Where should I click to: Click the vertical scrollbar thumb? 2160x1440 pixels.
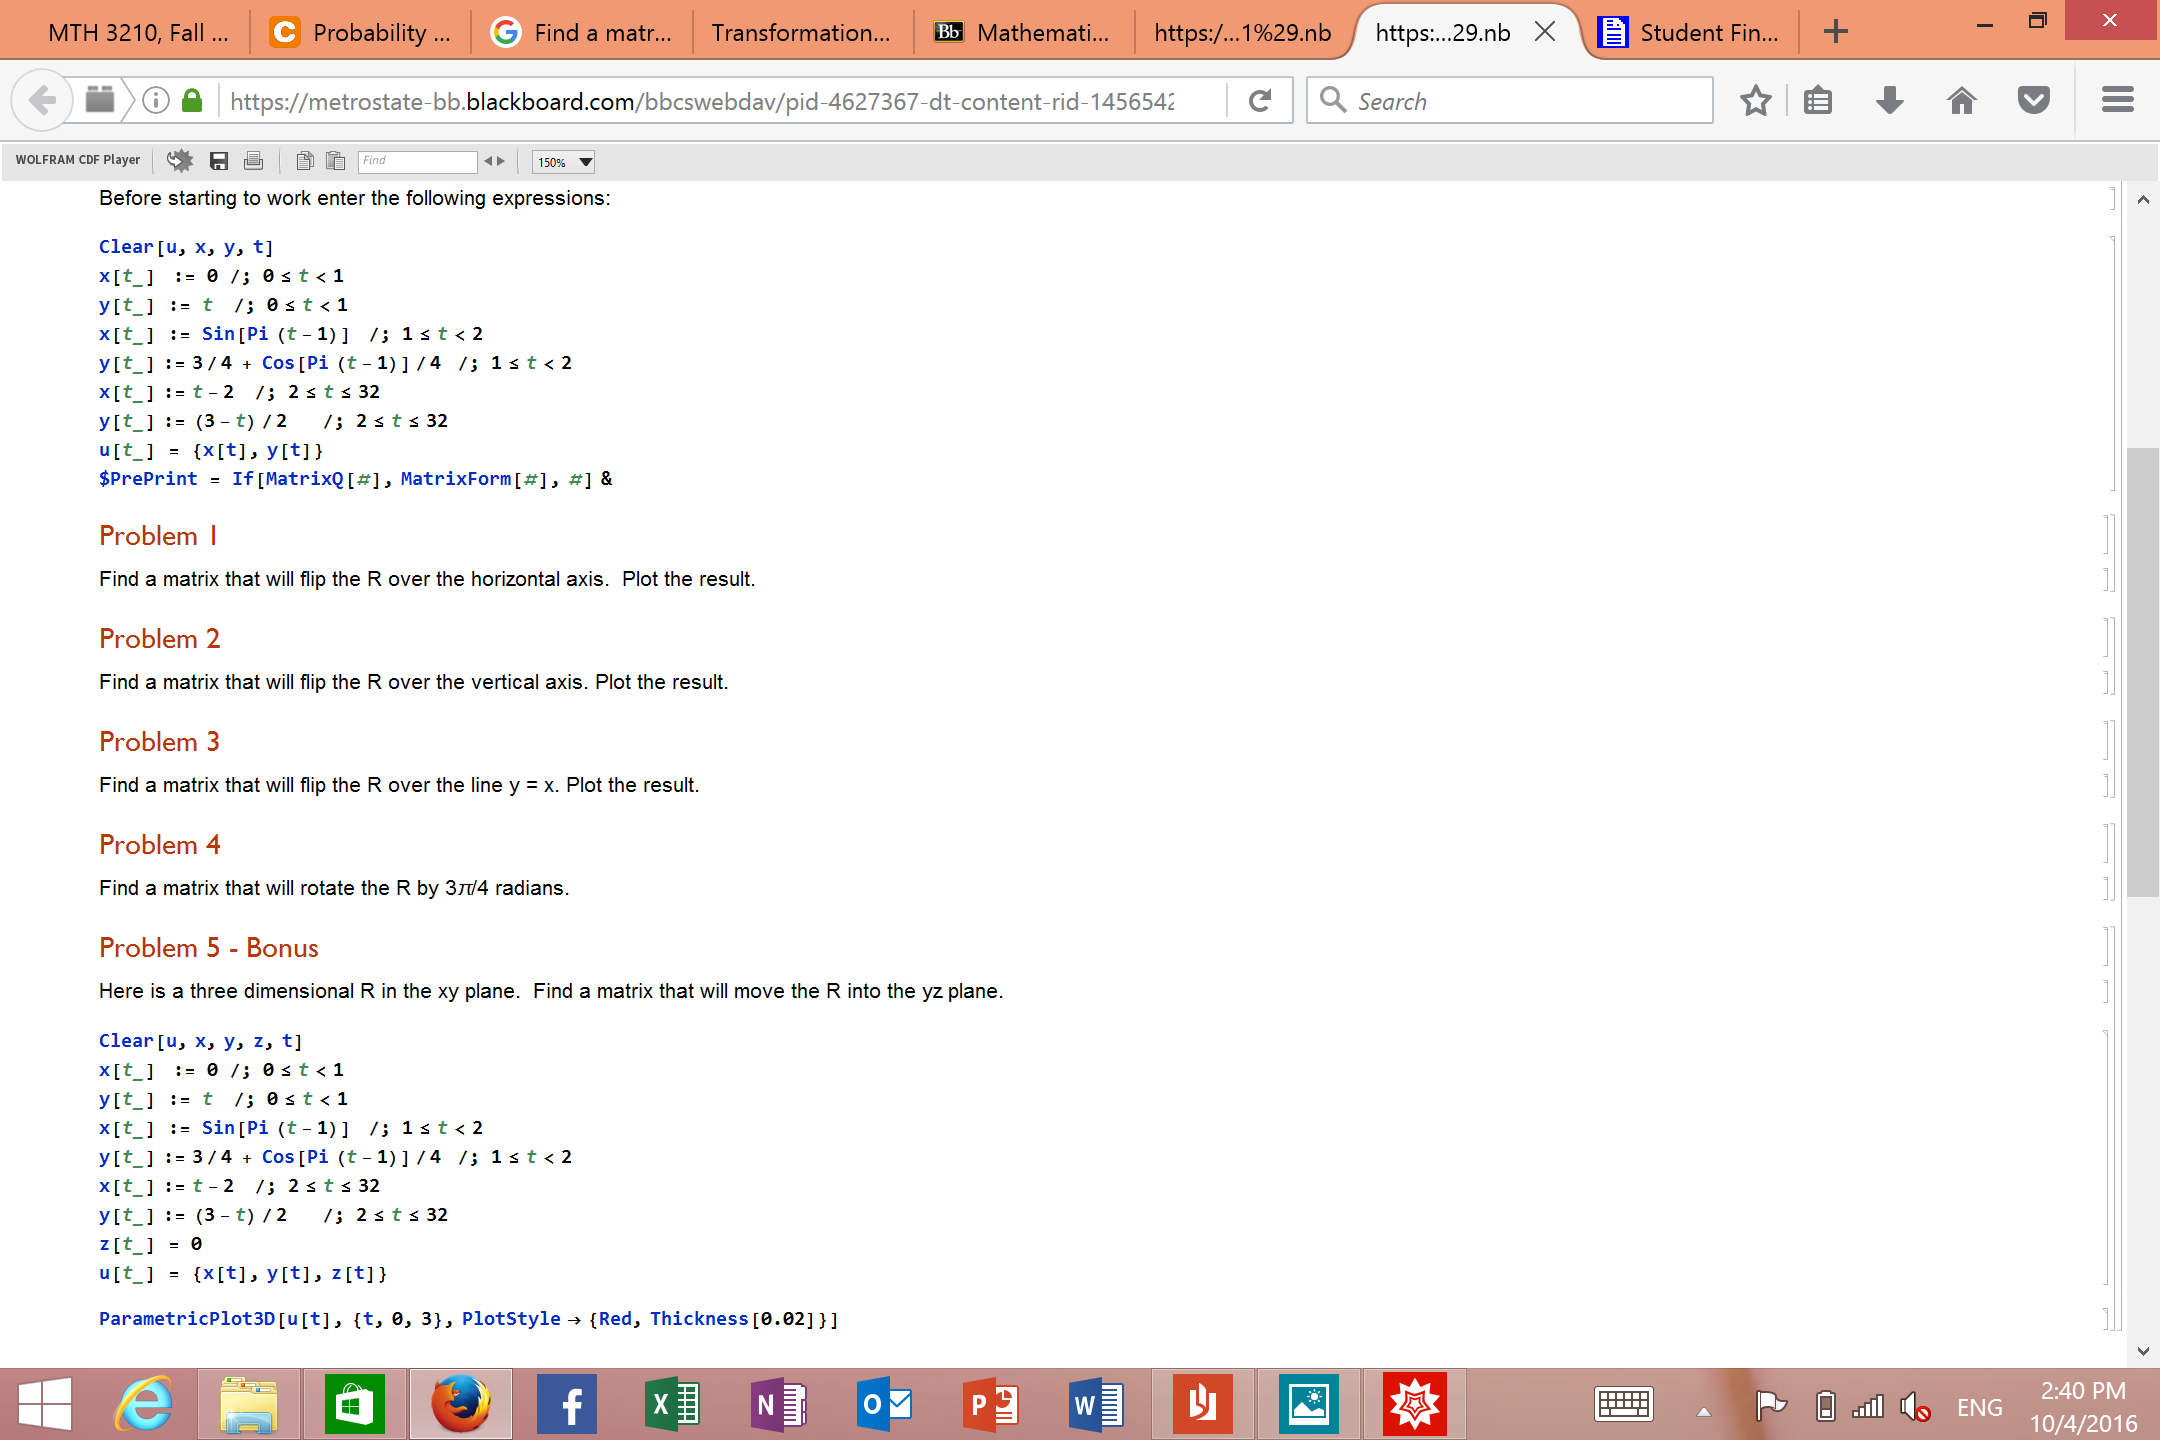2142,670
